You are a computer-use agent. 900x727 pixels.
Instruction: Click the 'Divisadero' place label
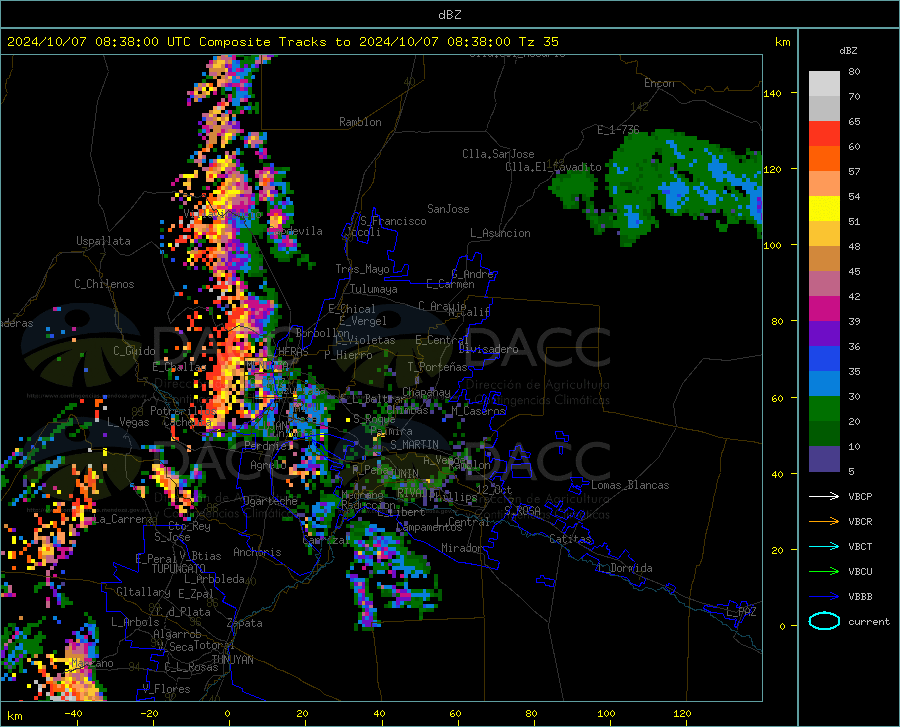coord(488,349)
